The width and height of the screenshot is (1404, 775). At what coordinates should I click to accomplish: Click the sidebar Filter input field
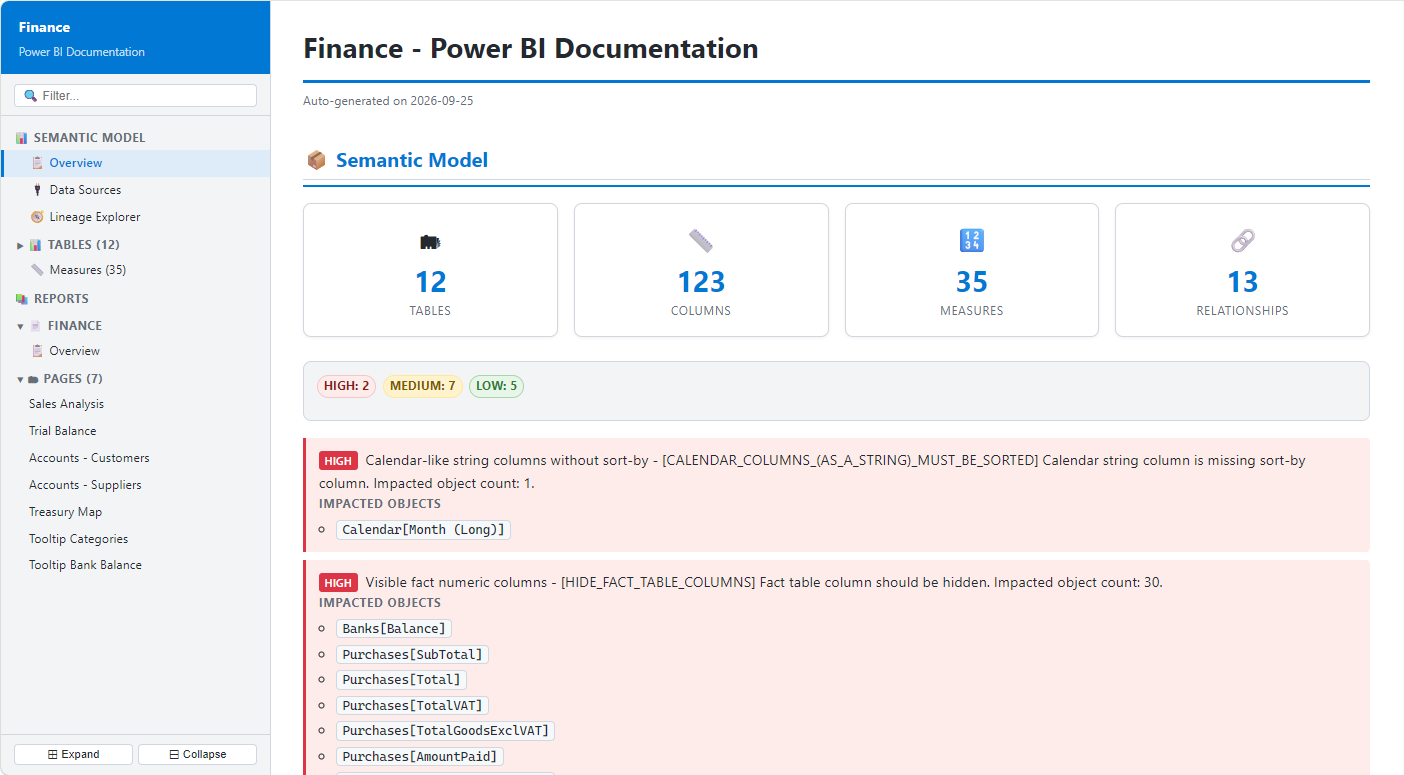coord(135,95)
